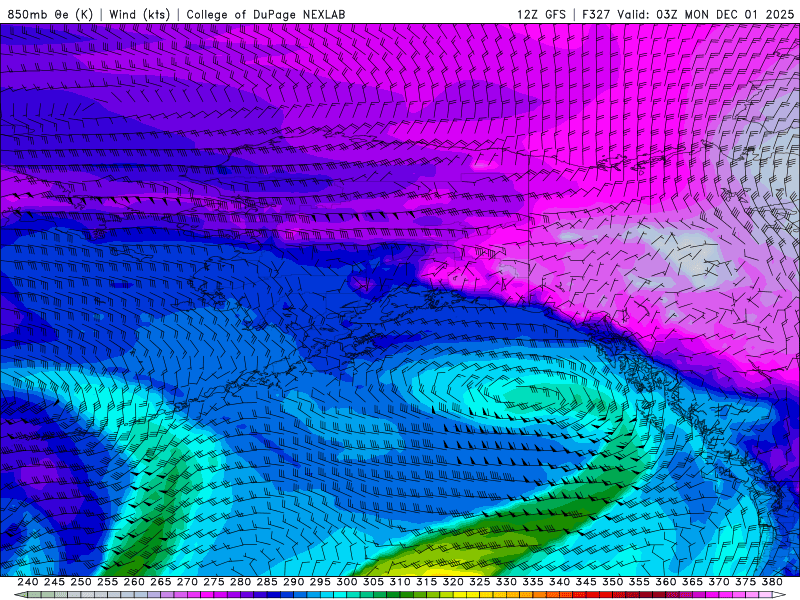Select the 260 value on the color scale
The height and width of the screenshot is (600, 800).
click(134, 582)
